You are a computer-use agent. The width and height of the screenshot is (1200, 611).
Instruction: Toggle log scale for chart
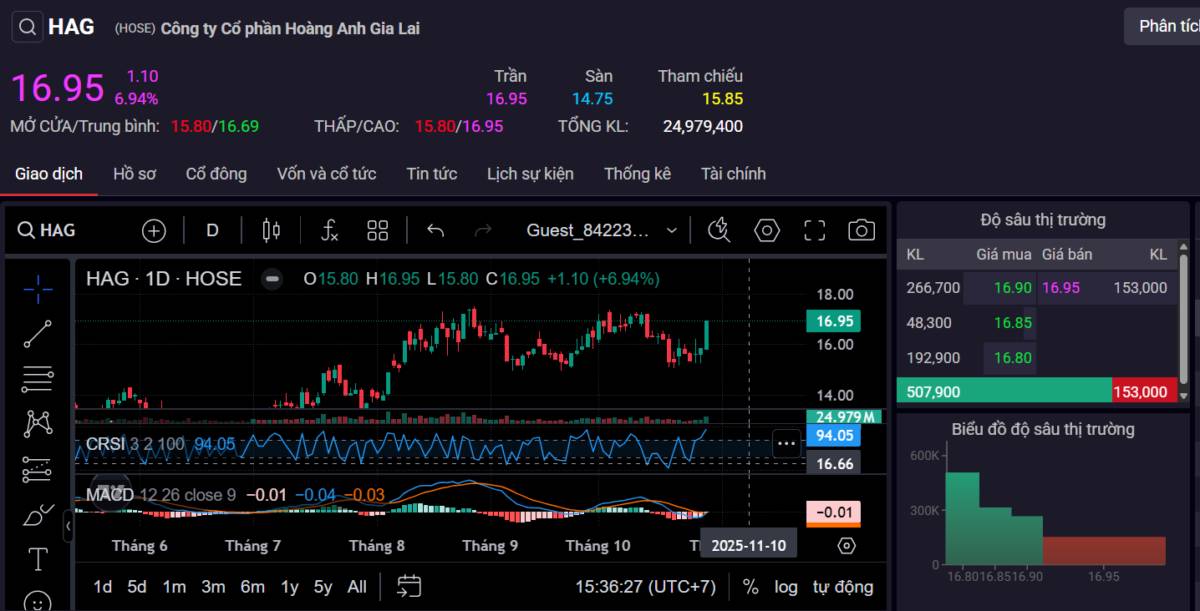tap(786, 587)
